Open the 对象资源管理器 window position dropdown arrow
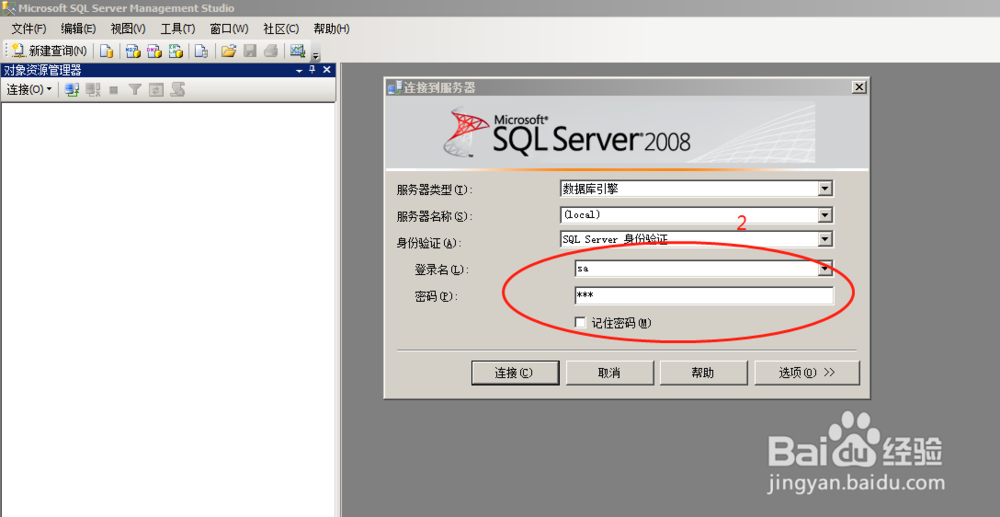1000x517 pixels. click(299, 71)
